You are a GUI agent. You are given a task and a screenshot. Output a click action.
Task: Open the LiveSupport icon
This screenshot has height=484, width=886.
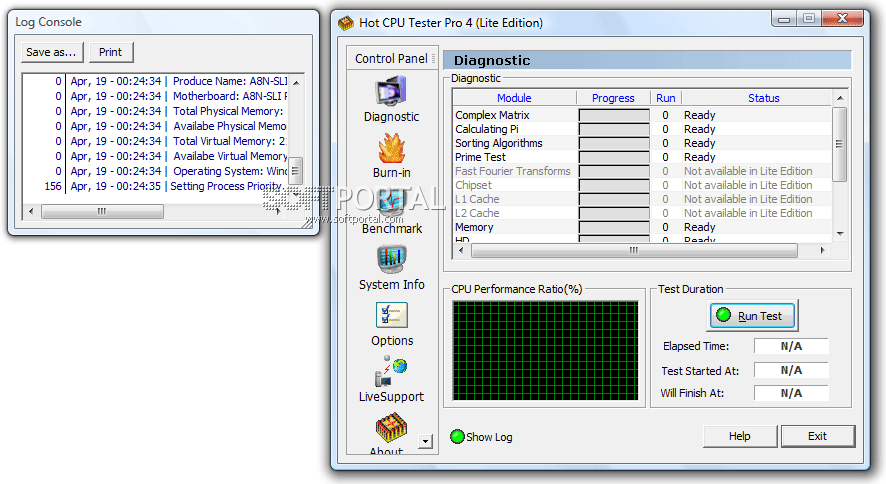tap(391, 371)
